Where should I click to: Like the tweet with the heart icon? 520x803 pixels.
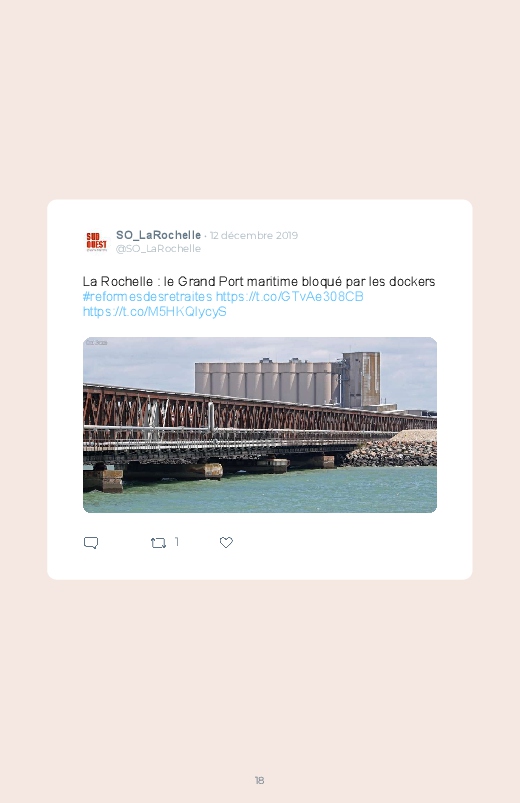(226, 542)
